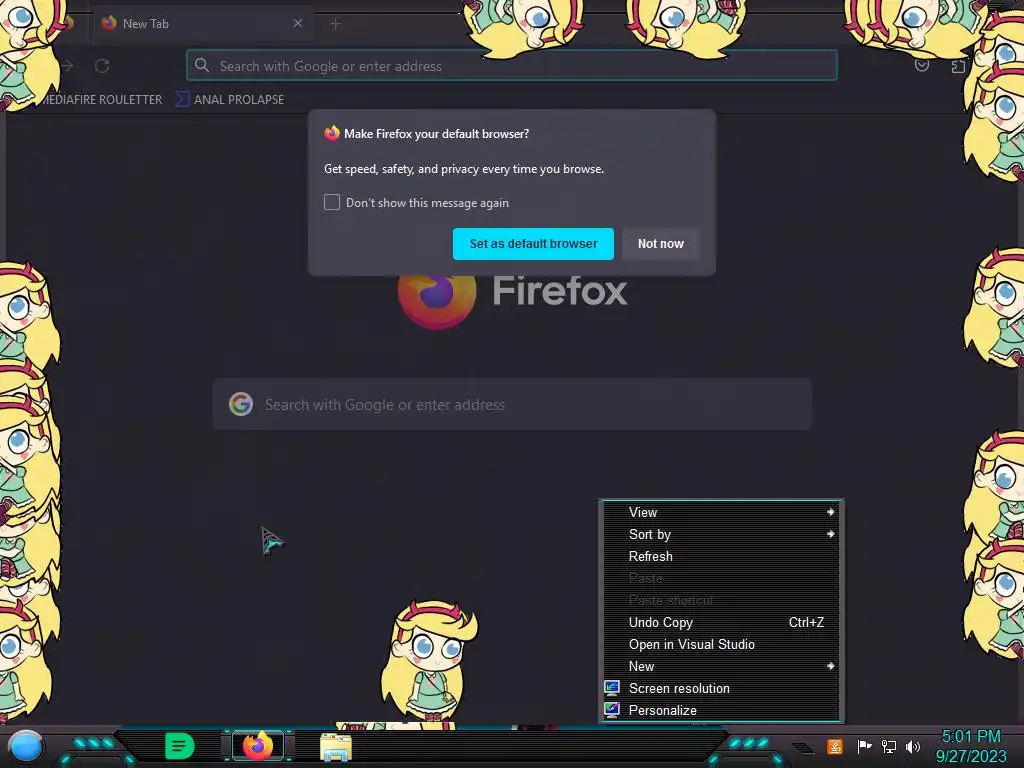Expand the Sort by submenu
Viewport: 1024px width, 768px height.
click(x=721, y=534)
